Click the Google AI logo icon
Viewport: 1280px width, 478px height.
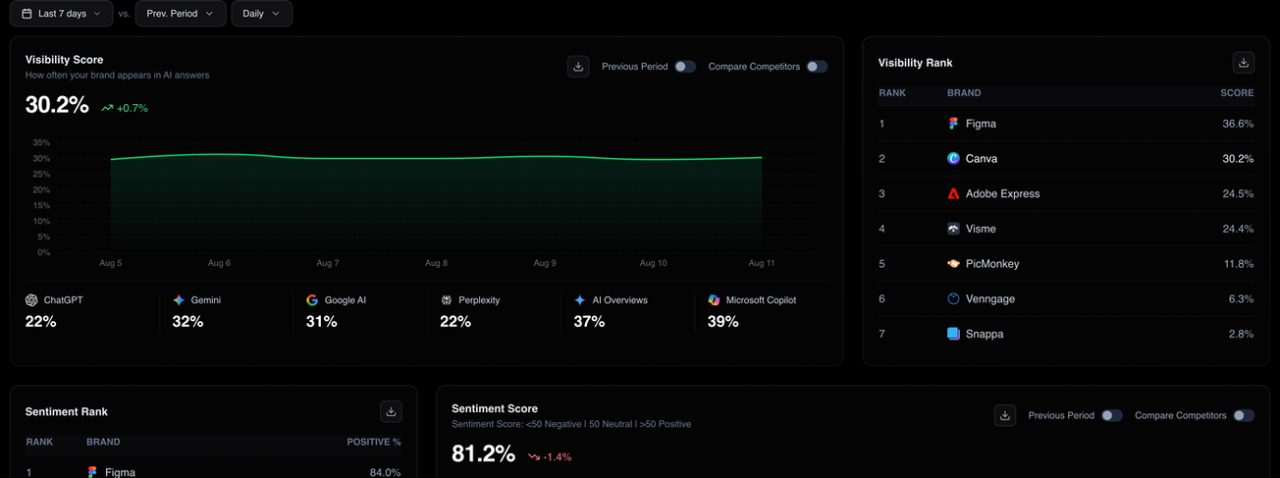312,300
